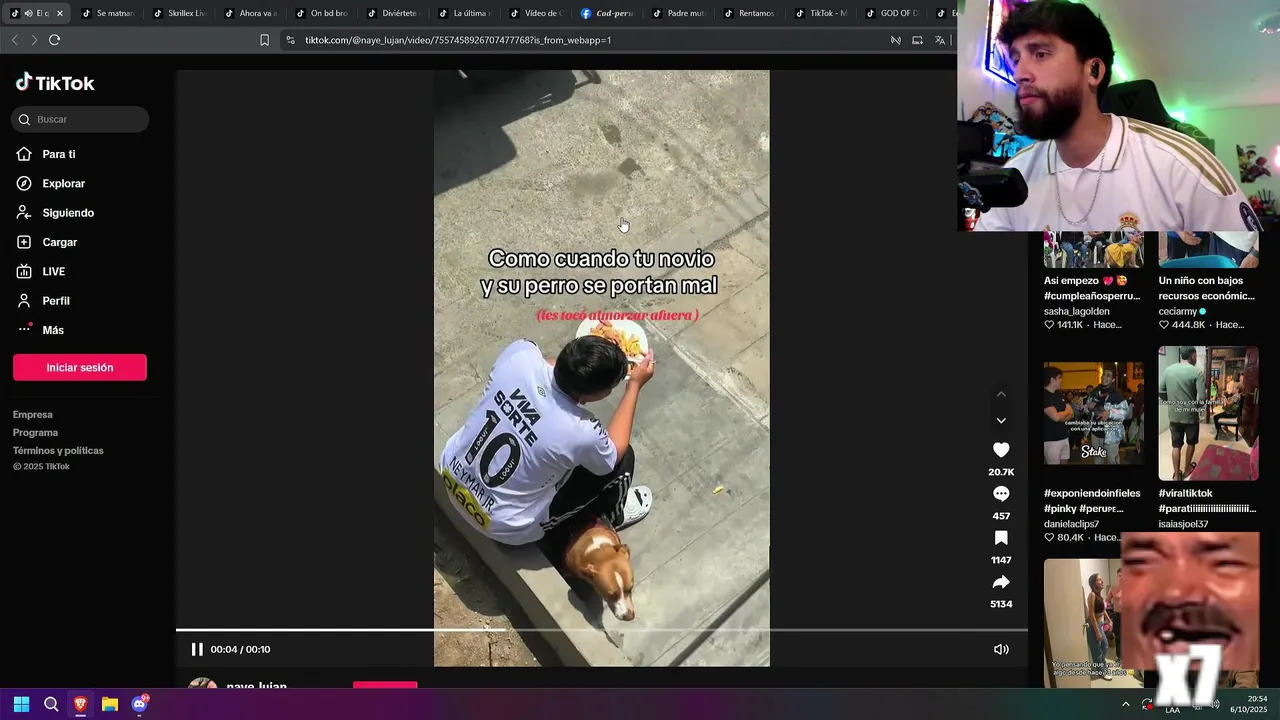Screen dimensions: 1280x720
Task: Switch to the Se matnar tab
Action: [x=108, y=13]
